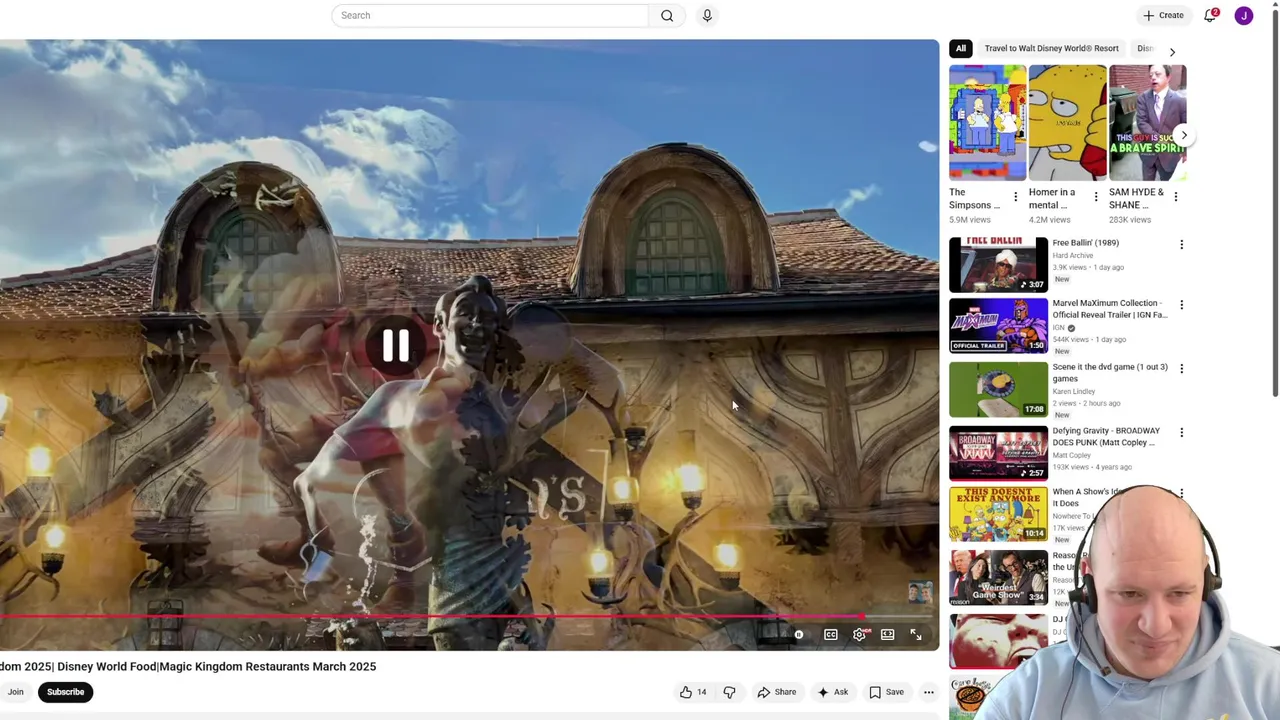Click the Share button

tap(777, 692)
